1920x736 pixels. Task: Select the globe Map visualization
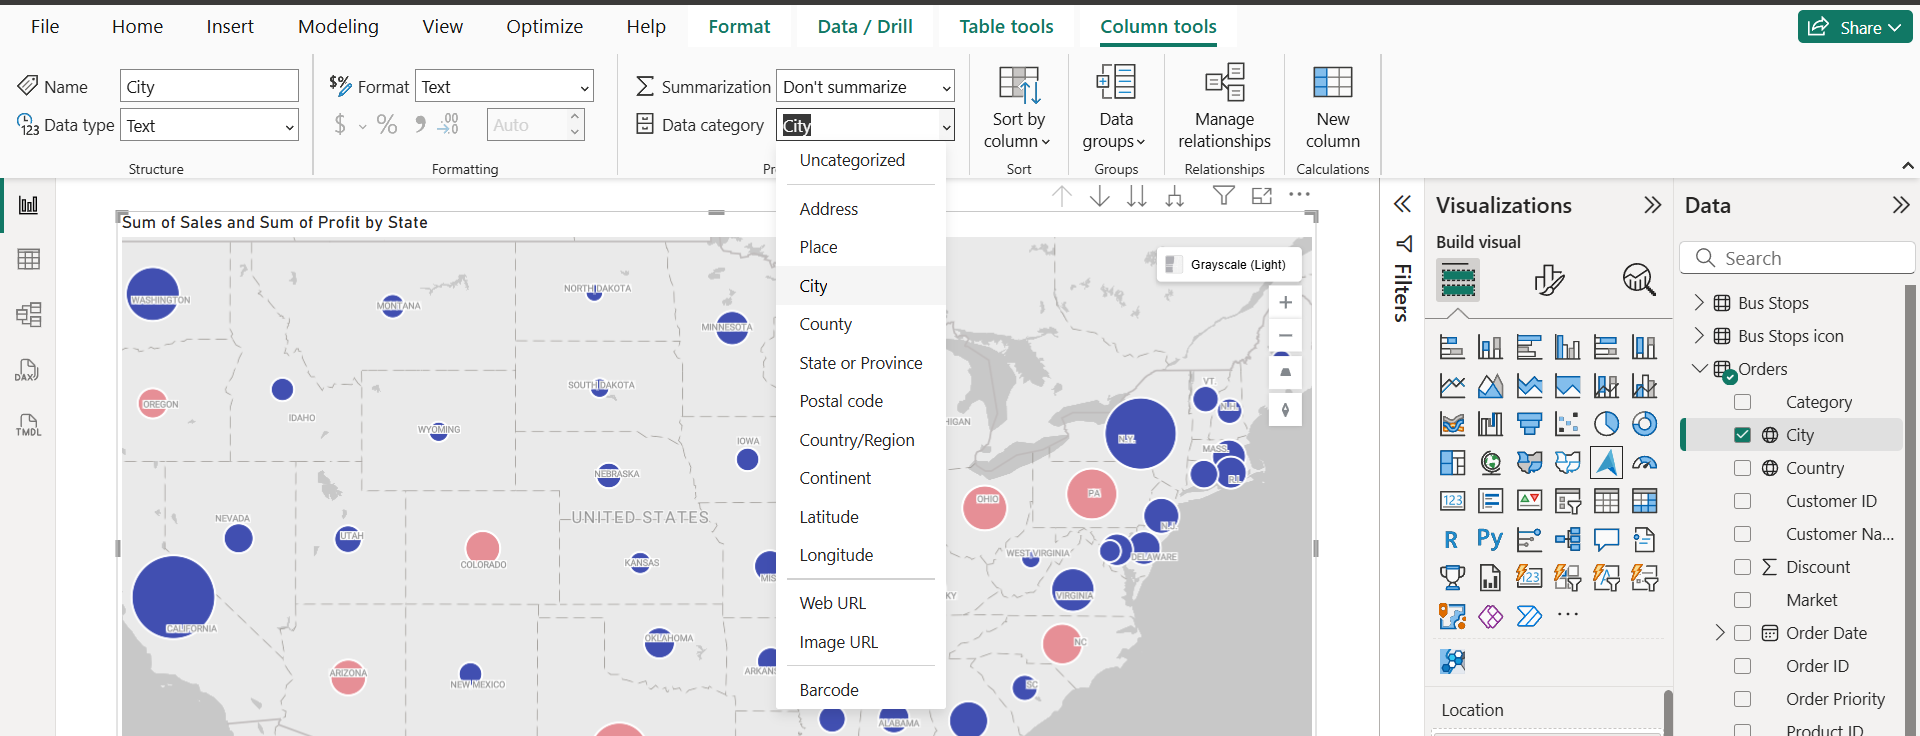click(x=1490, y=462)
